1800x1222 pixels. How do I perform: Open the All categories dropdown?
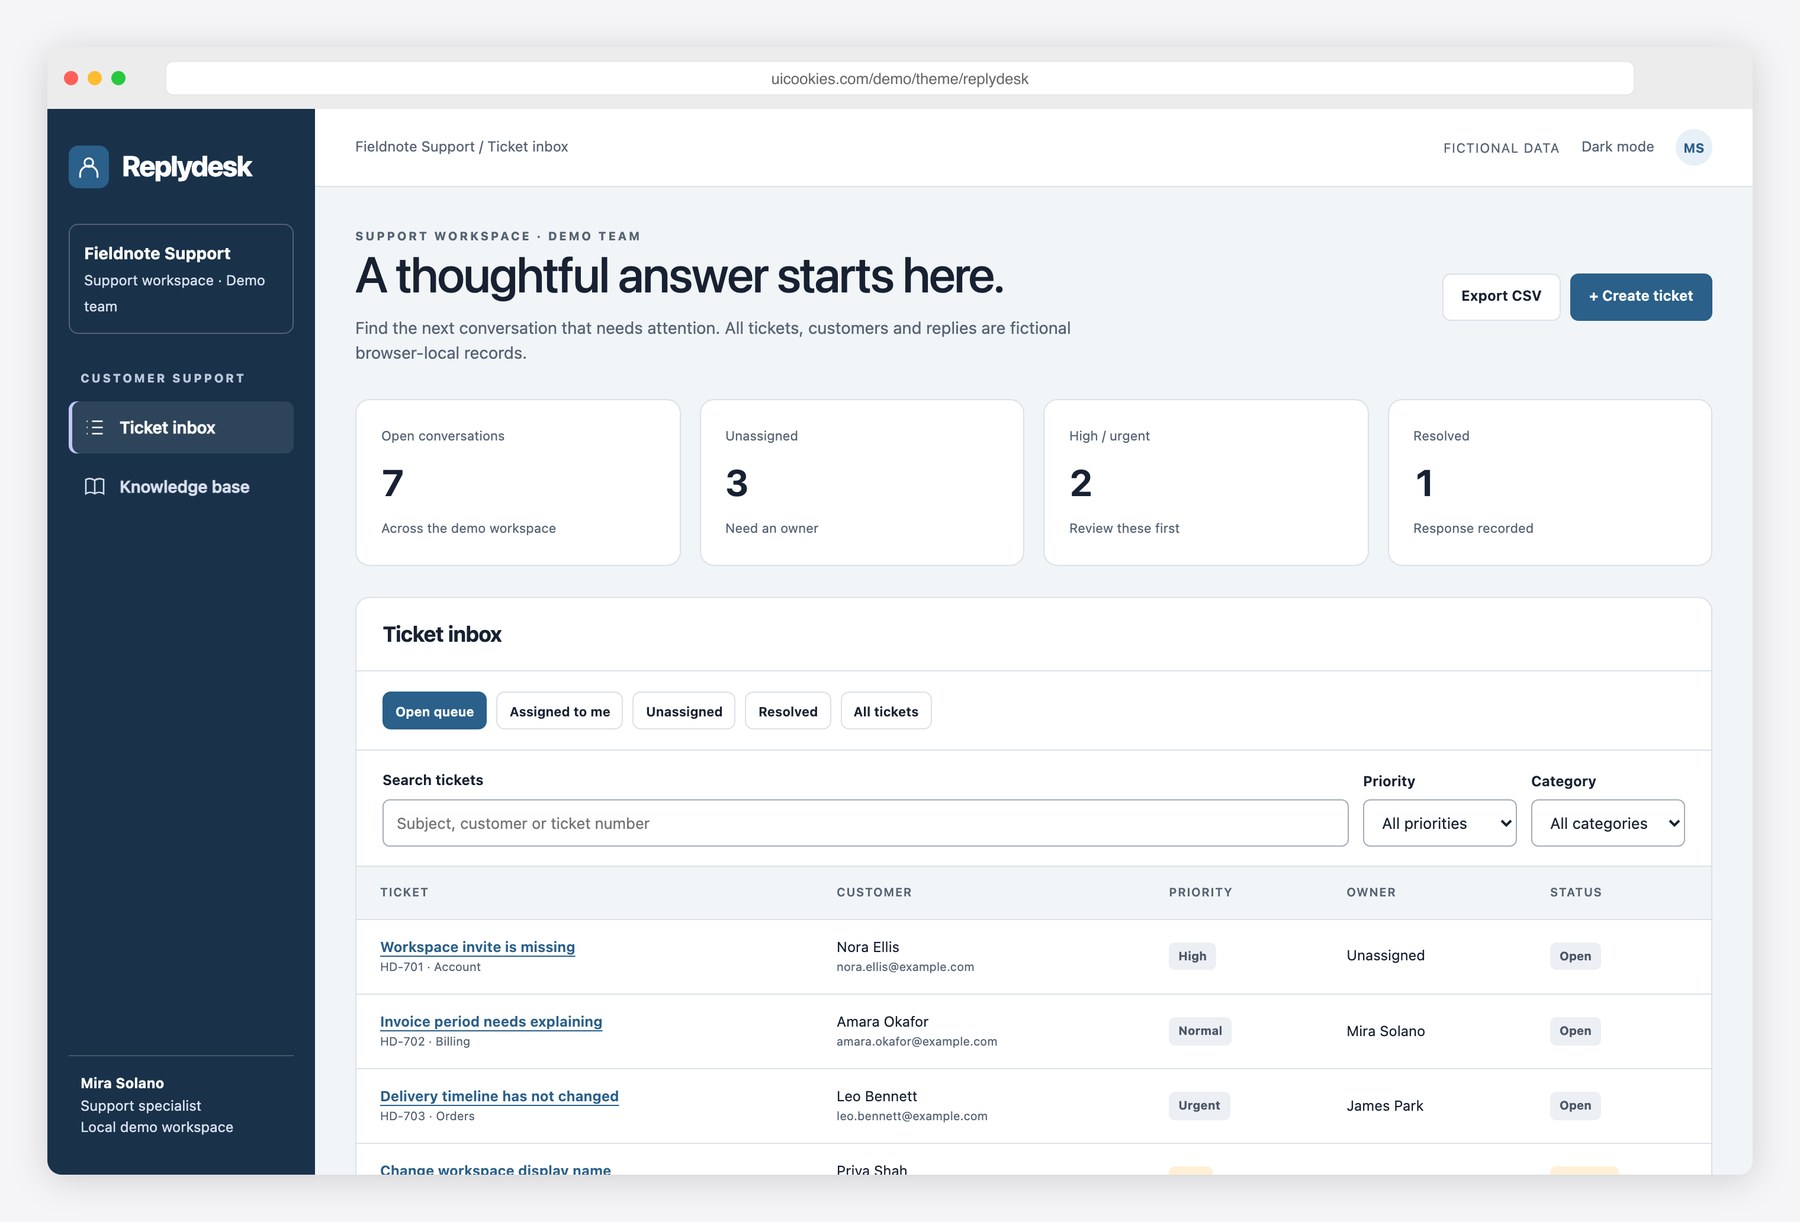coord(1607,823)
